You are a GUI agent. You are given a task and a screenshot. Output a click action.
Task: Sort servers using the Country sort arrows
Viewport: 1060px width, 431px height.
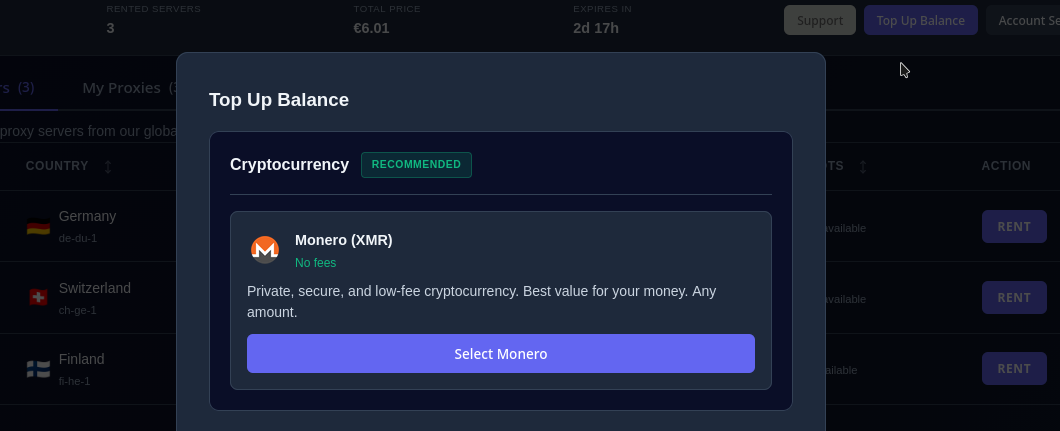pyautogui.click(x=108, y=166)
